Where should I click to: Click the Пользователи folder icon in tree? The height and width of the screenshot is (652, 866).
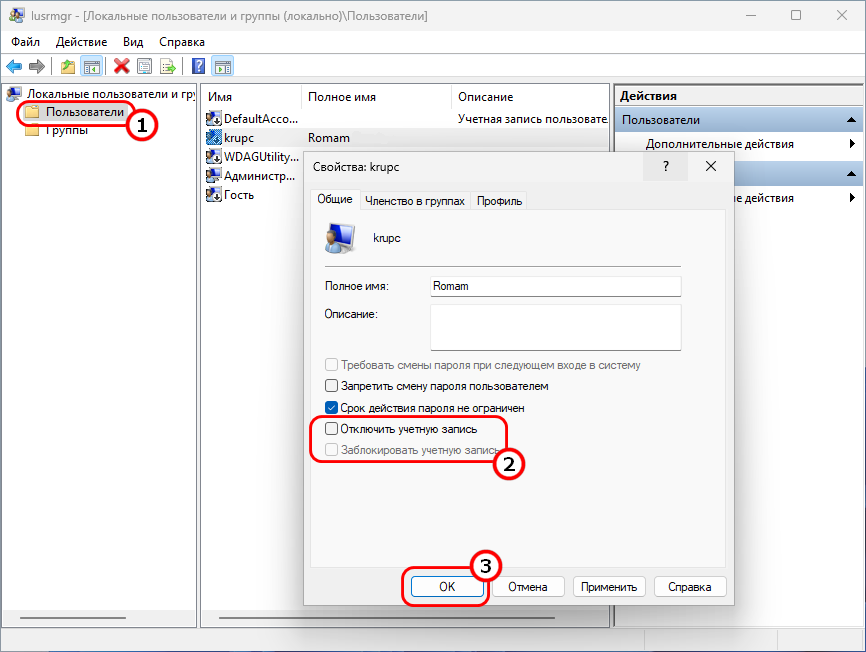tap(32, 112)
